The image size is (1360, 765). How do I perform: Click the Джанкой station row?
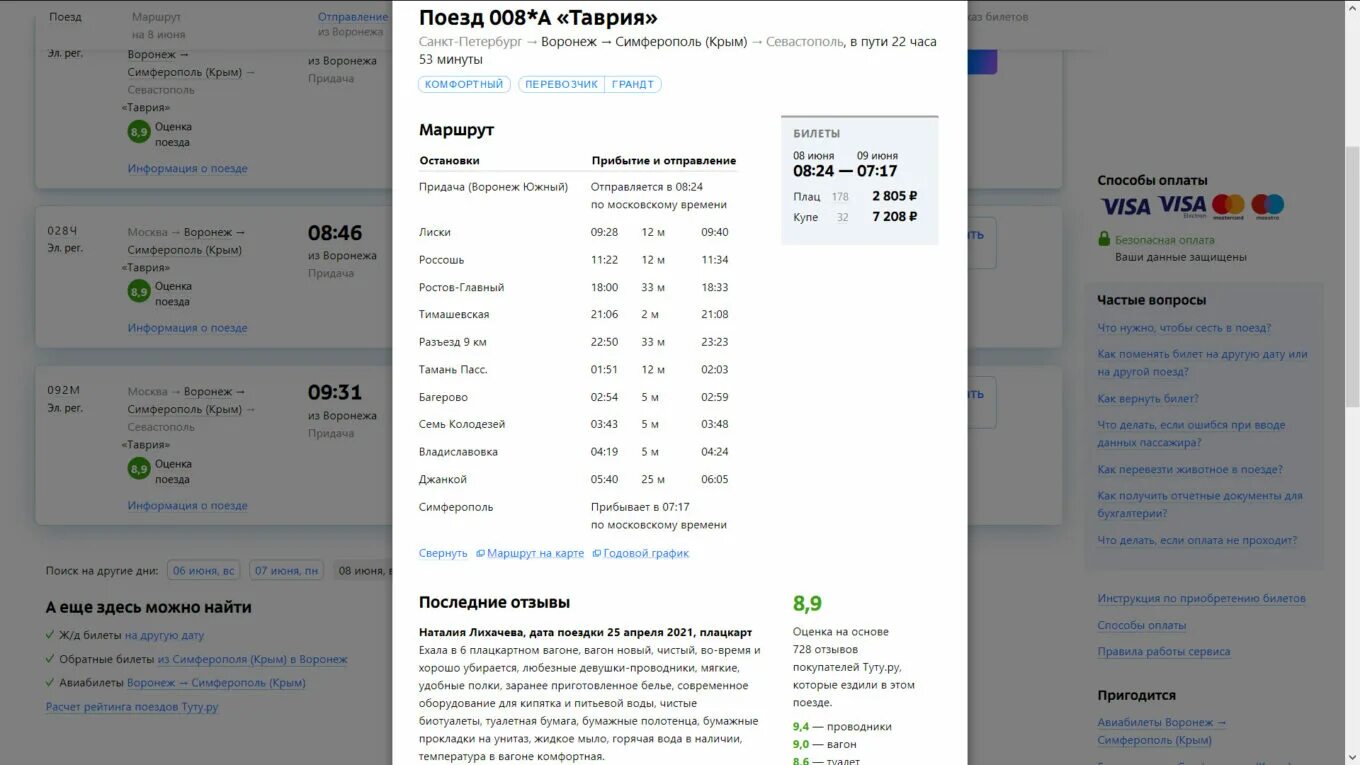tap(578, 480)
